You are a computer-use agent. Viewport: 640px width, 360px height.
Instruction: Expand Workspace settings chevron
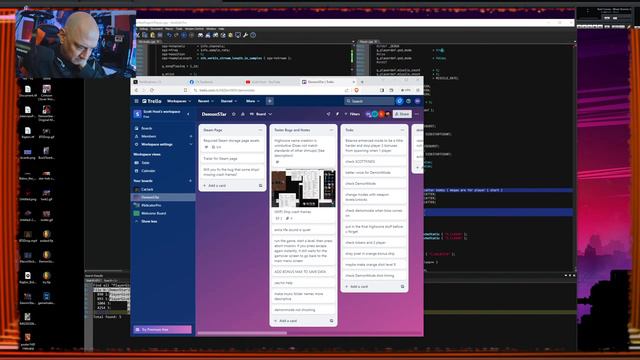191,144
